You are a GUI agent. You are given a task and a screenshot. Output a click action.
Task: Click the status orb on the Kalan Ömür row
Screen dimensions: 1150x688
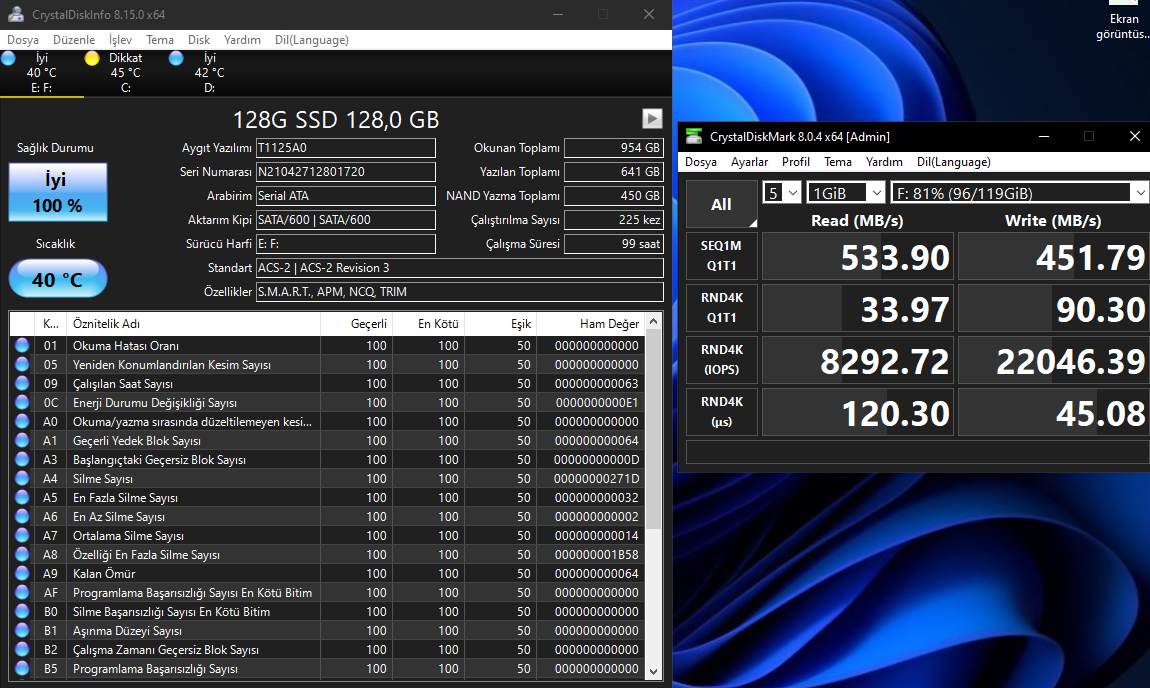(x=22, y=574)
